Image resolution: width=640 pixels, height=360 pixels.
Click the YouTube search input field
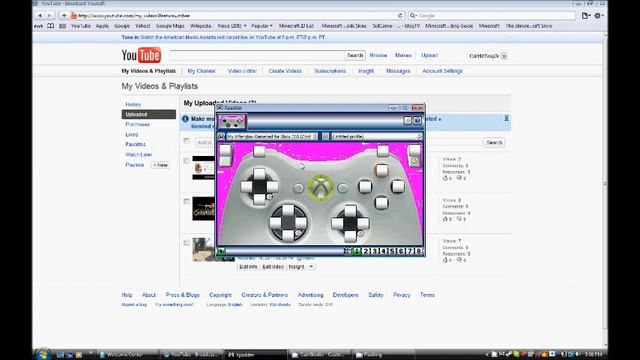[x=257, y=56]
